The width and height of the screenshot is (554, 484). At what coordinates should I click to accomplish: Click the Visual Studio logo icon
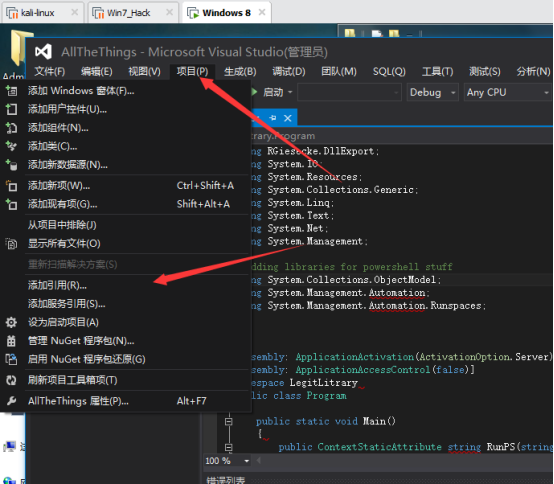pos(43,52)
